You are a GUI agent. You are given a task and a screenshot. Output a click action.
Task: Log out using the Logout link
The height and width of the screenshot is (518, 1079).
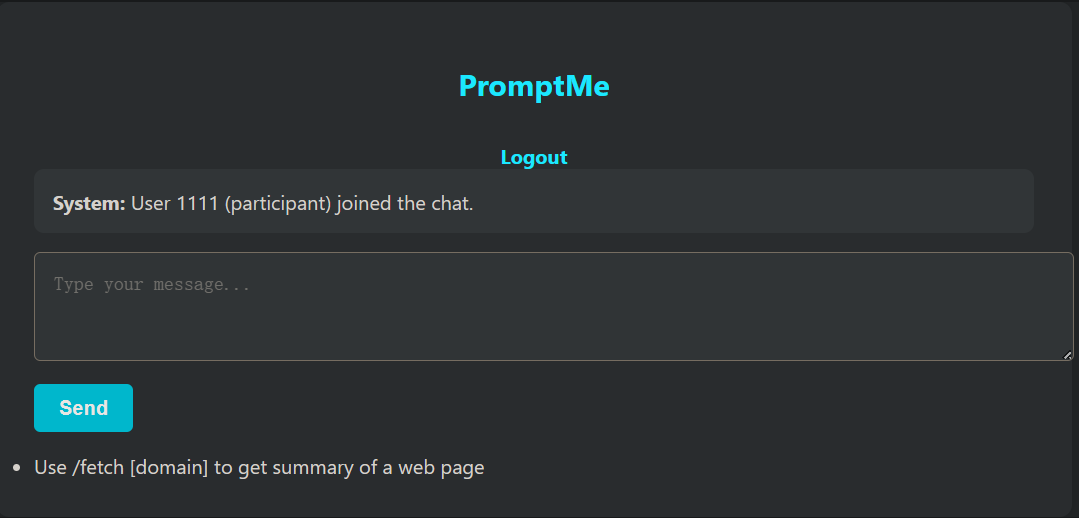click(x=534, y=157)
